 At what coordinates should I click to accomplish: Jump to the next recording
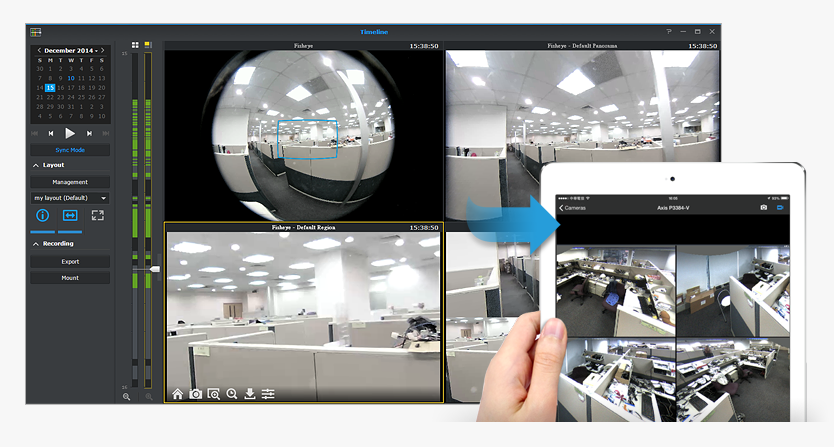pyautogui.click(x=105, y=134)
